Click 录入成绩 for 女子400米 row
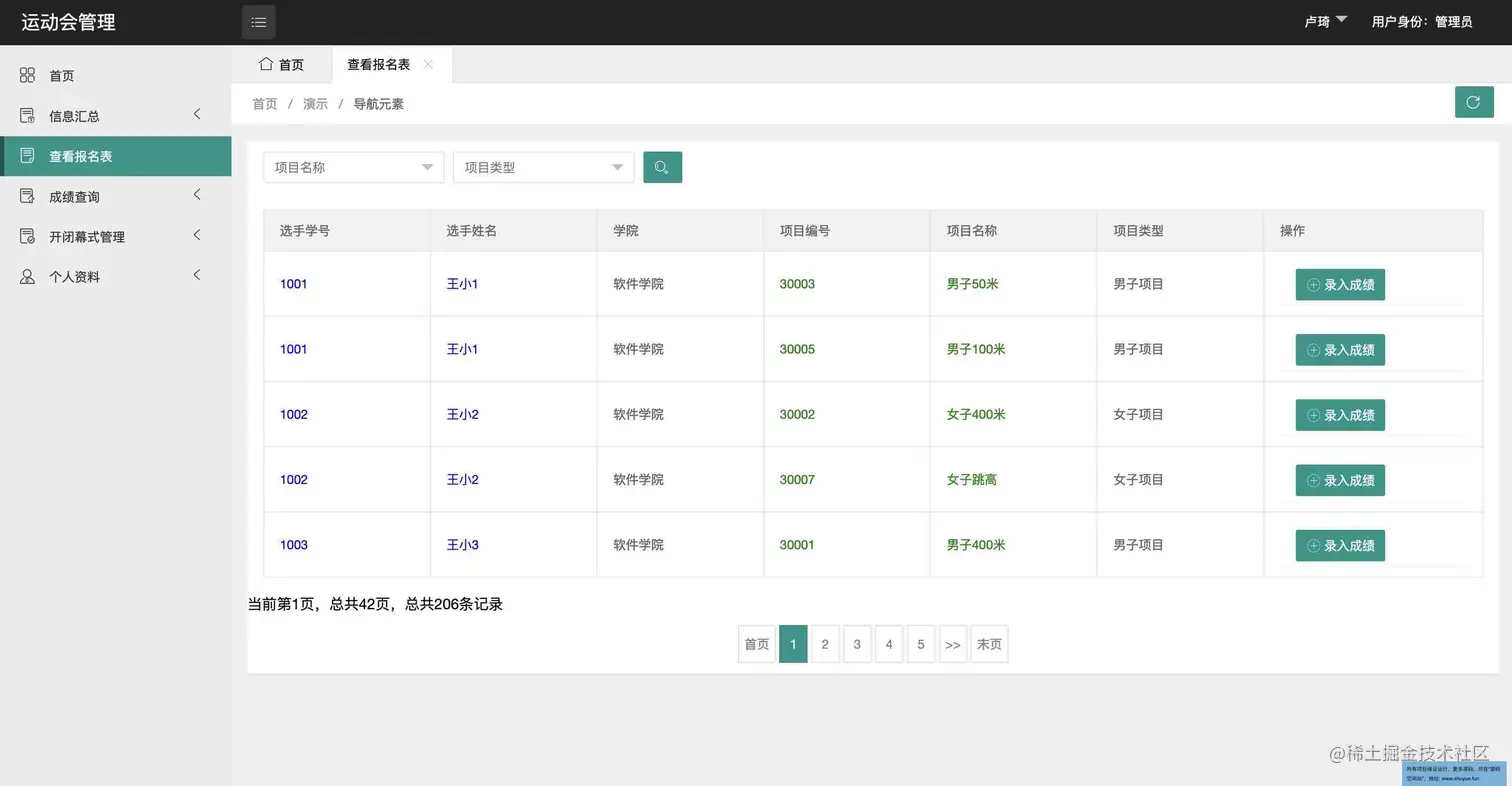1512x786 pixels. point(1340,415)
